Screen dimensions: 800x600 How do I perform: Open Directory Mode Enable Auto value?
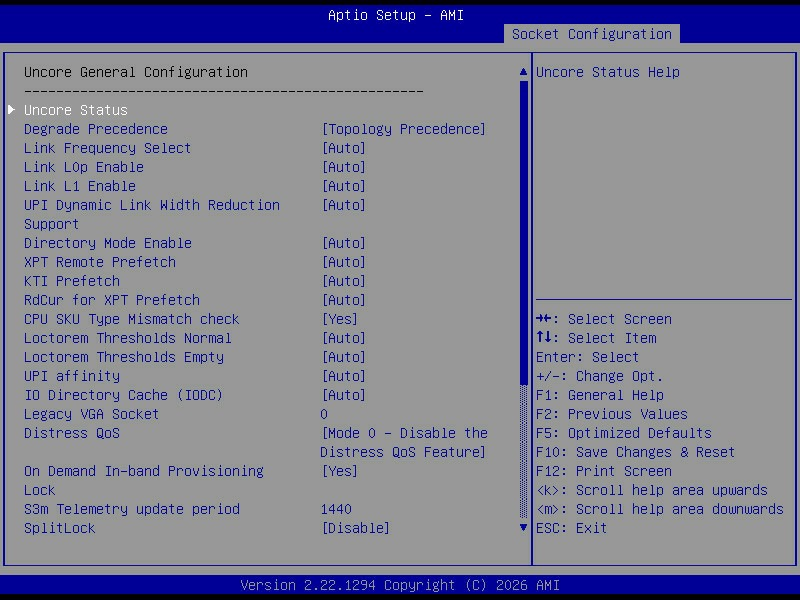(x=343, y=243)
